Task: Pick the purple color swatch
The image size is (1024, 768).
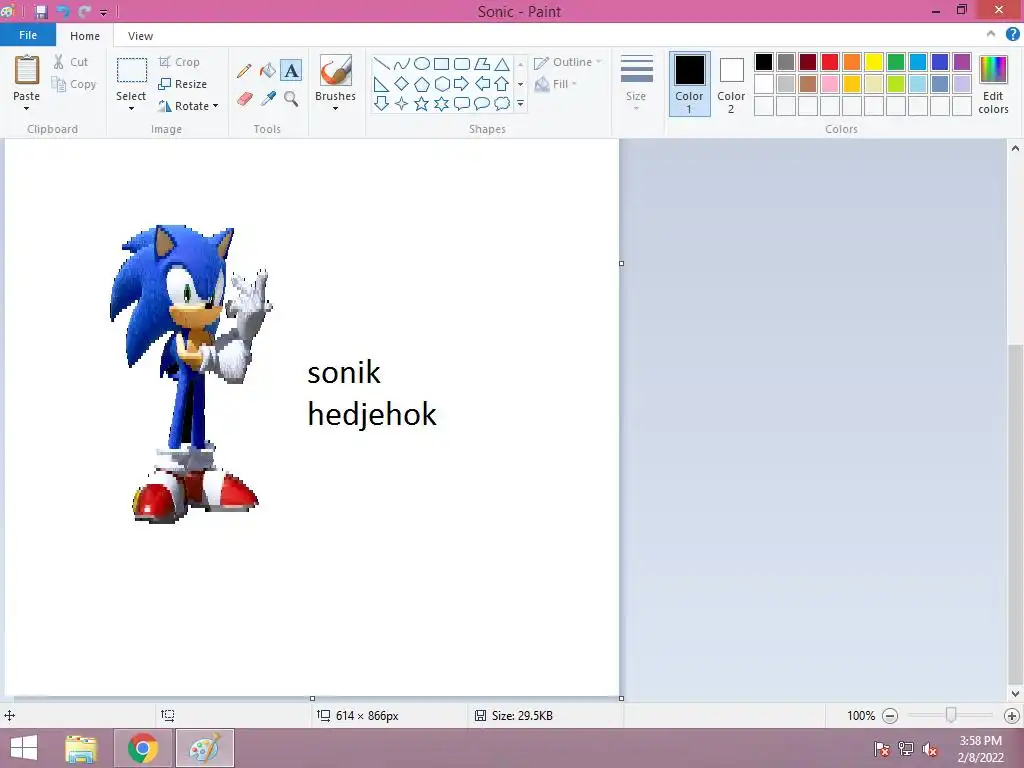Action: pos(962,62)
